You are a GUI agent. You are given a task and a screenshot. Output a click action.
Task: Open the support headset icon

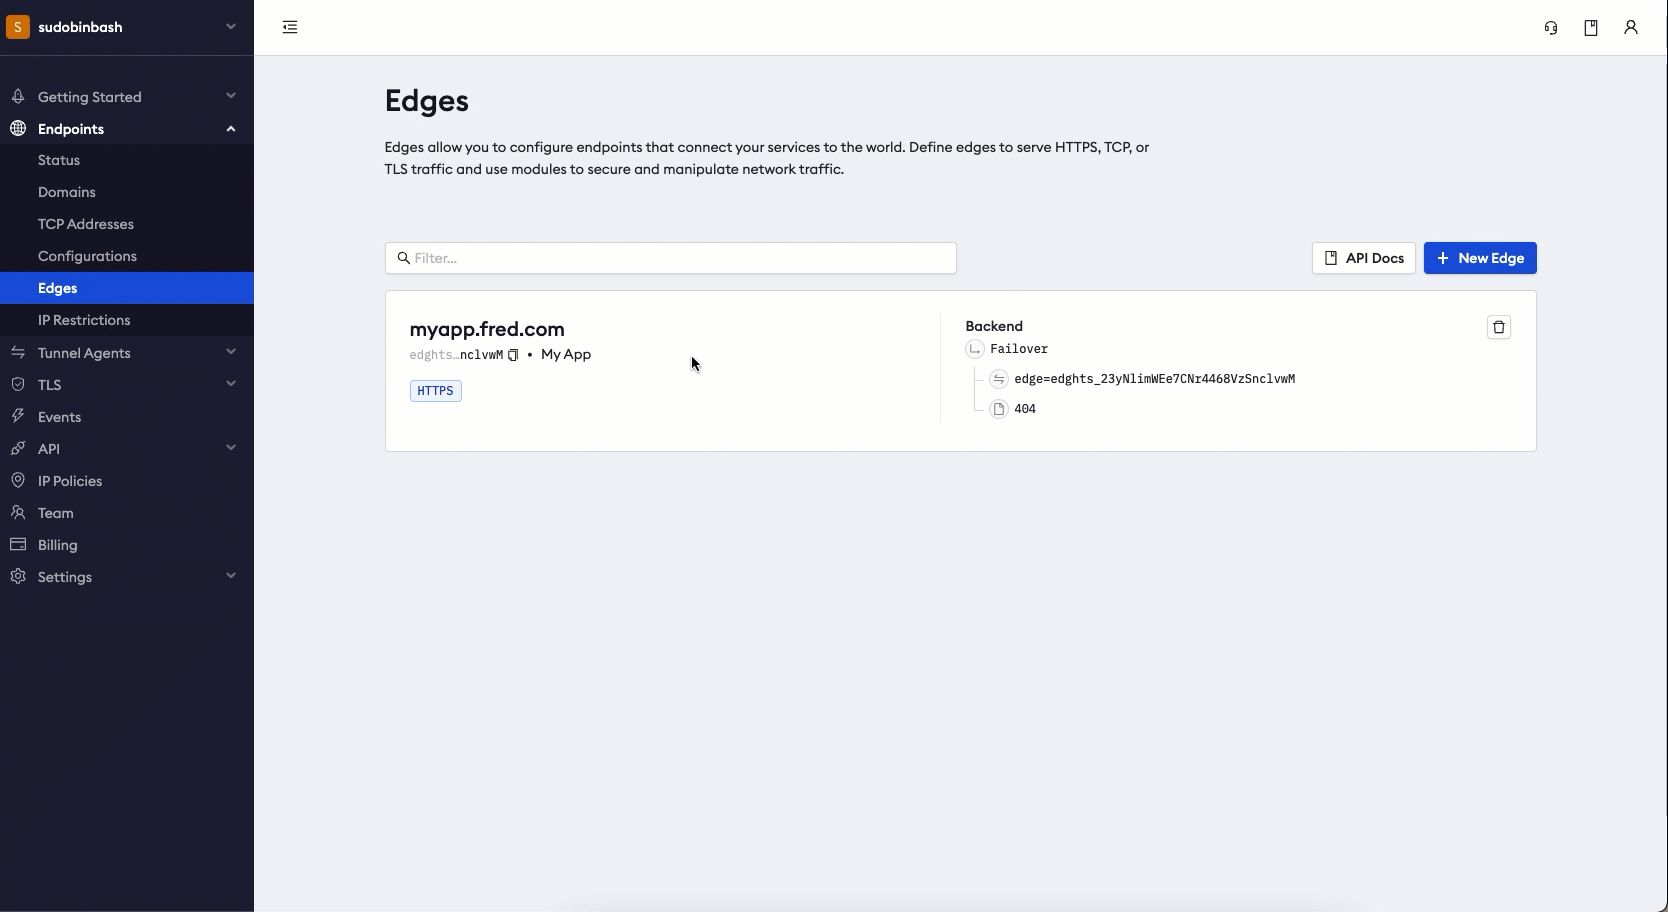coord(1550,27)
